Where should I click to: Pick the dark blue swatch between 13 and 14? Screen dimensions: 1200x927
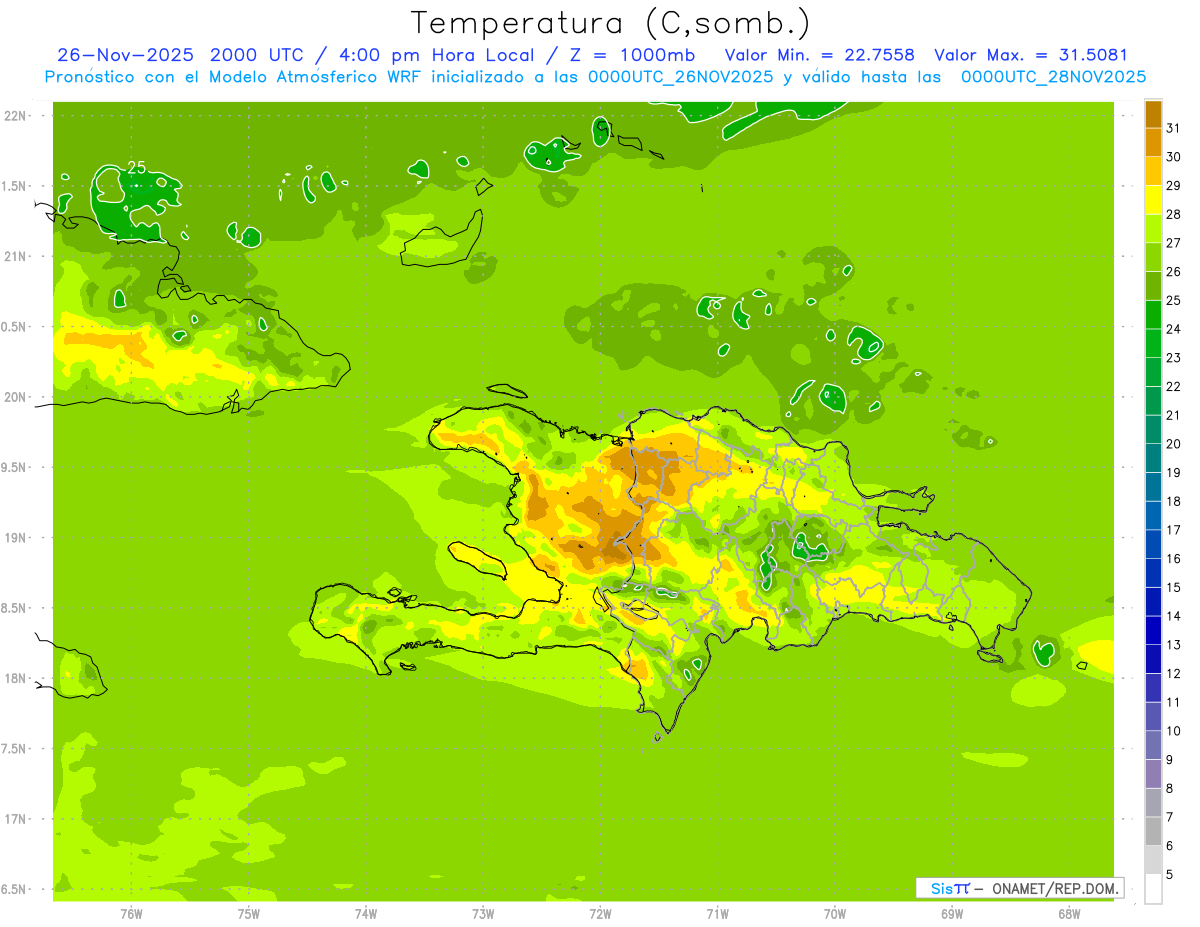coord(1153,630)
